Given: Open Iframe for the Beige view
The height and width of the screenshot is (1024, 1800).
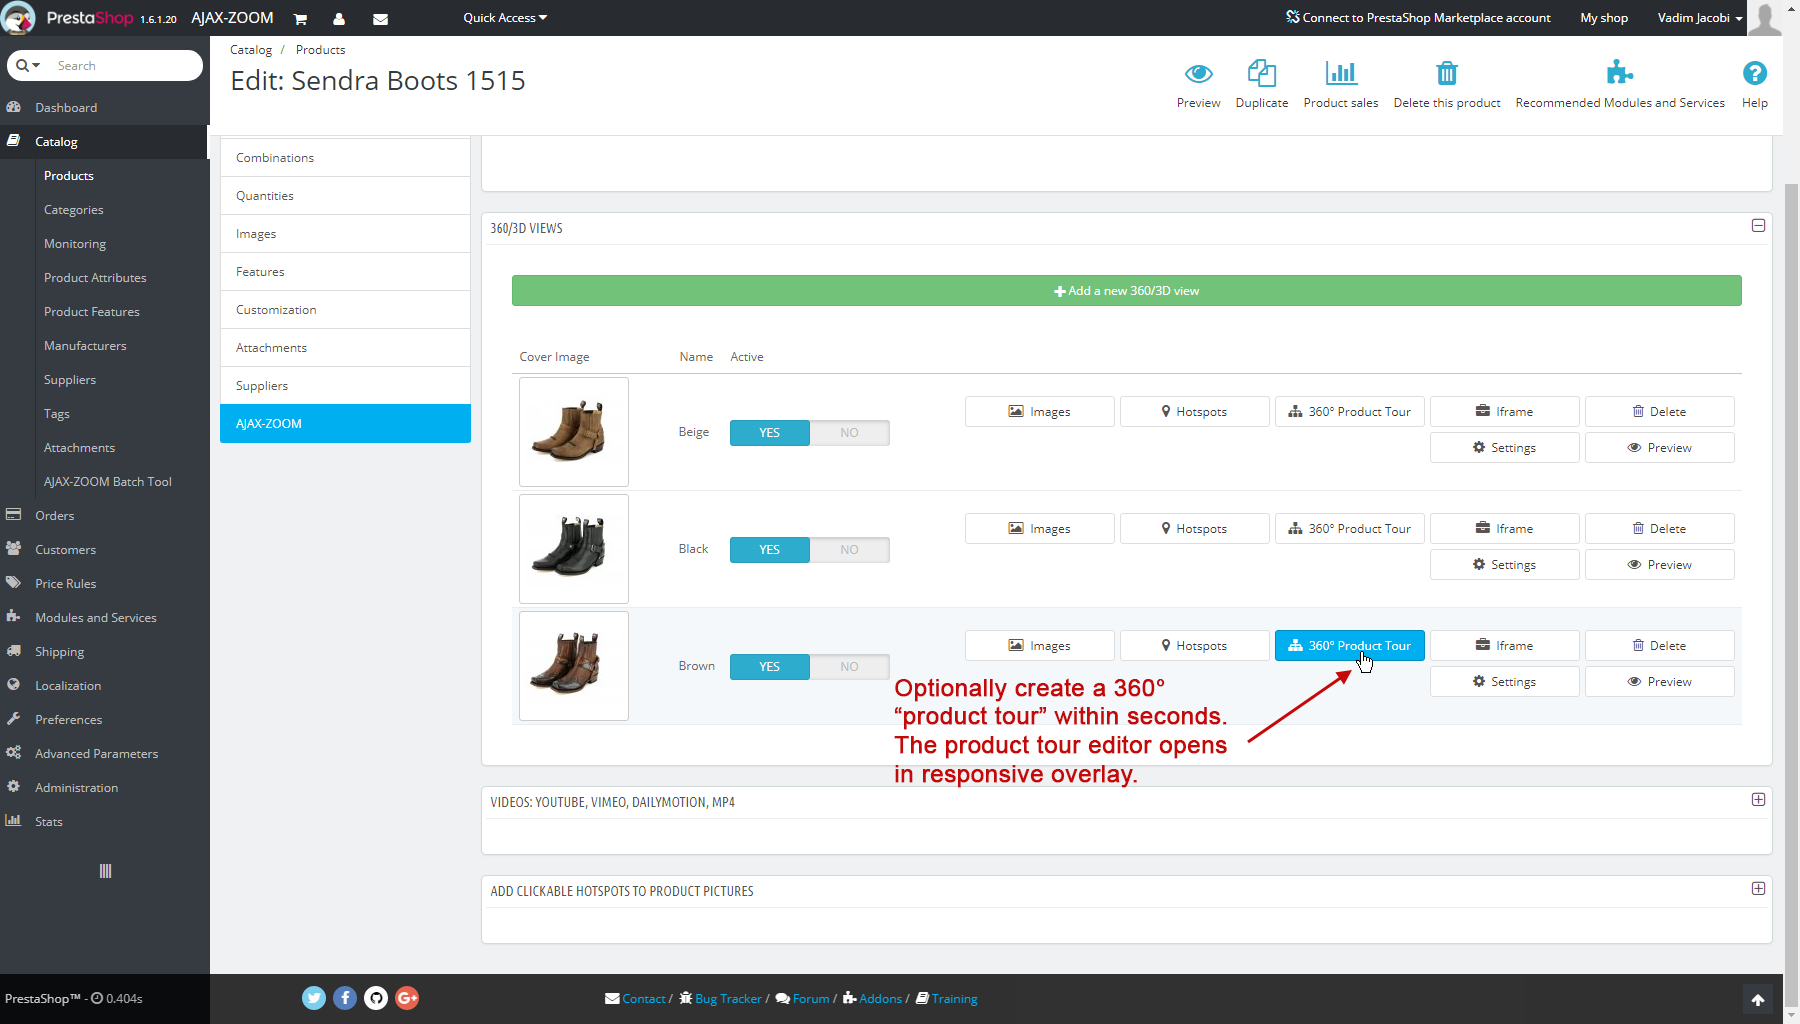Looking at the screenshot, I should click(1504, 412).
